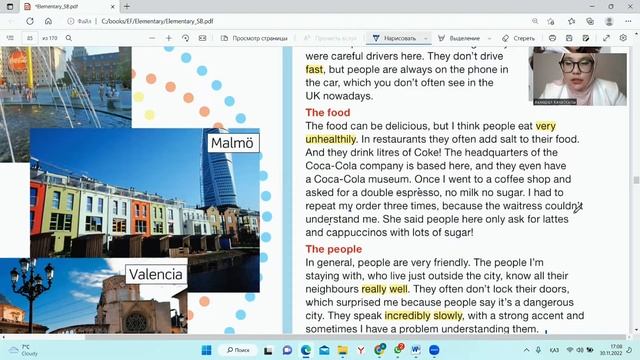Open File Explorer on taskbar
Viewport: 640px width, 360px height.
click(342, 350)
